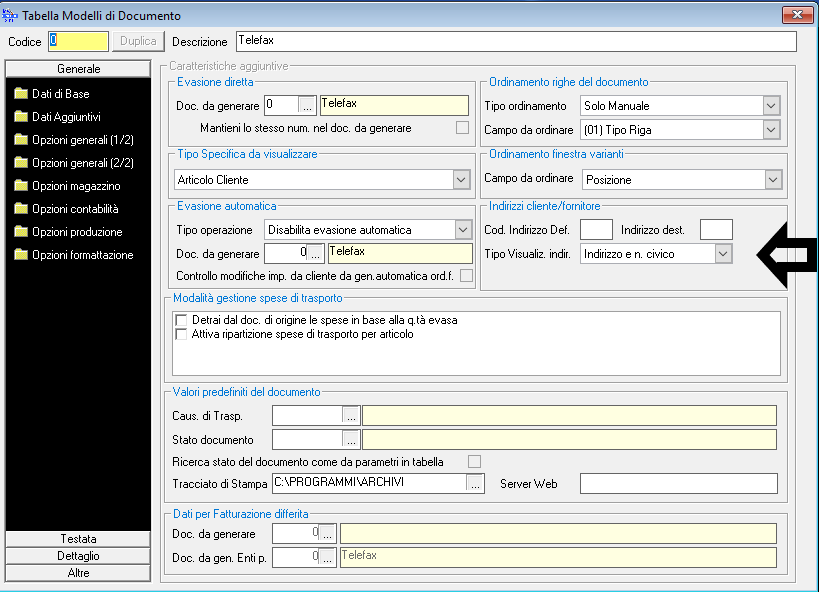819x592 pixels.
Task: Click the Doc. da gen. Enti p. number field
Action: tap(296, 558)
